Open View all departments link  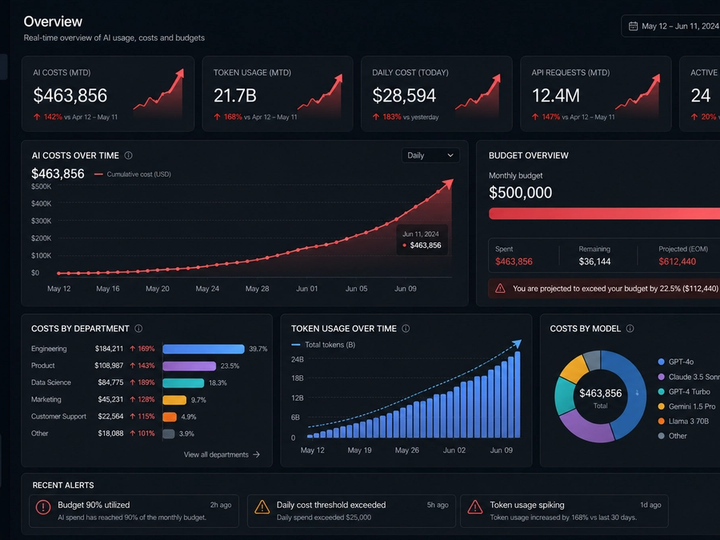pyautogui.click(x=222, y=455)
